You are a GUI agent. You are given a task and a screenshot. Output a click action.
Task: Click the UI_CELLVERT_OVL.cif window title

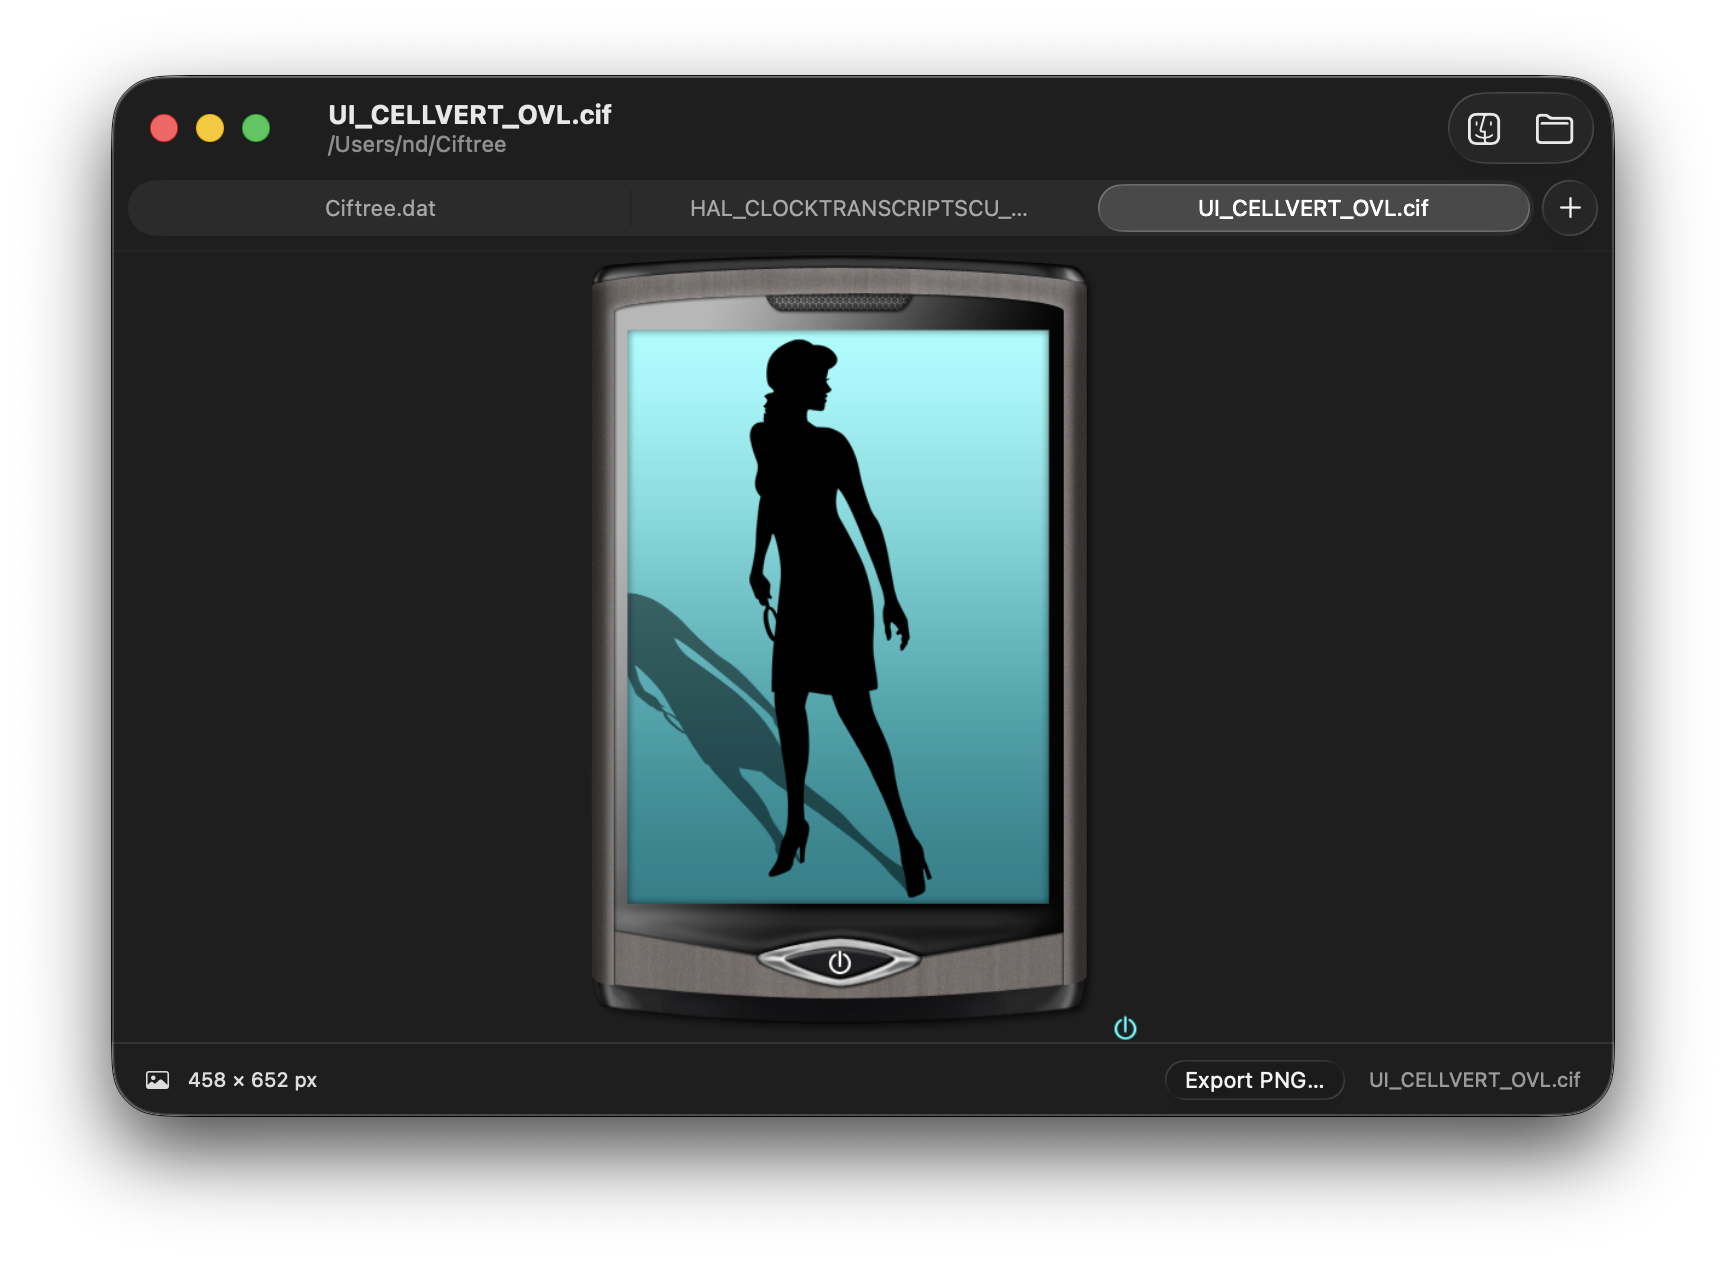click(x=470, y=115)
